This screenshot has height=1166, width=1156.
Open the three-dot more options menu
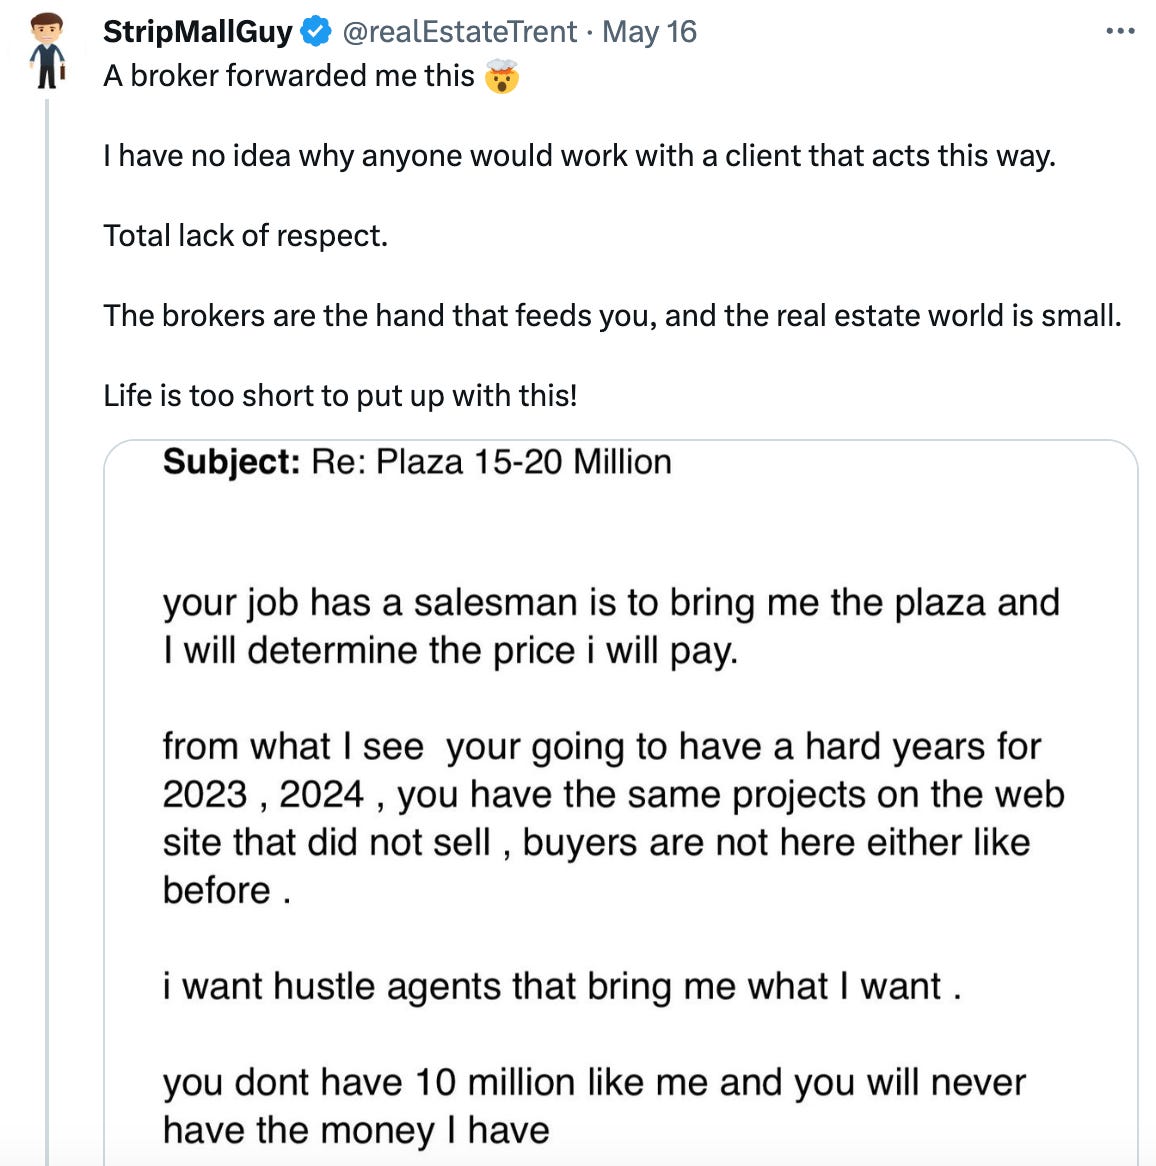coord(1120,32)
